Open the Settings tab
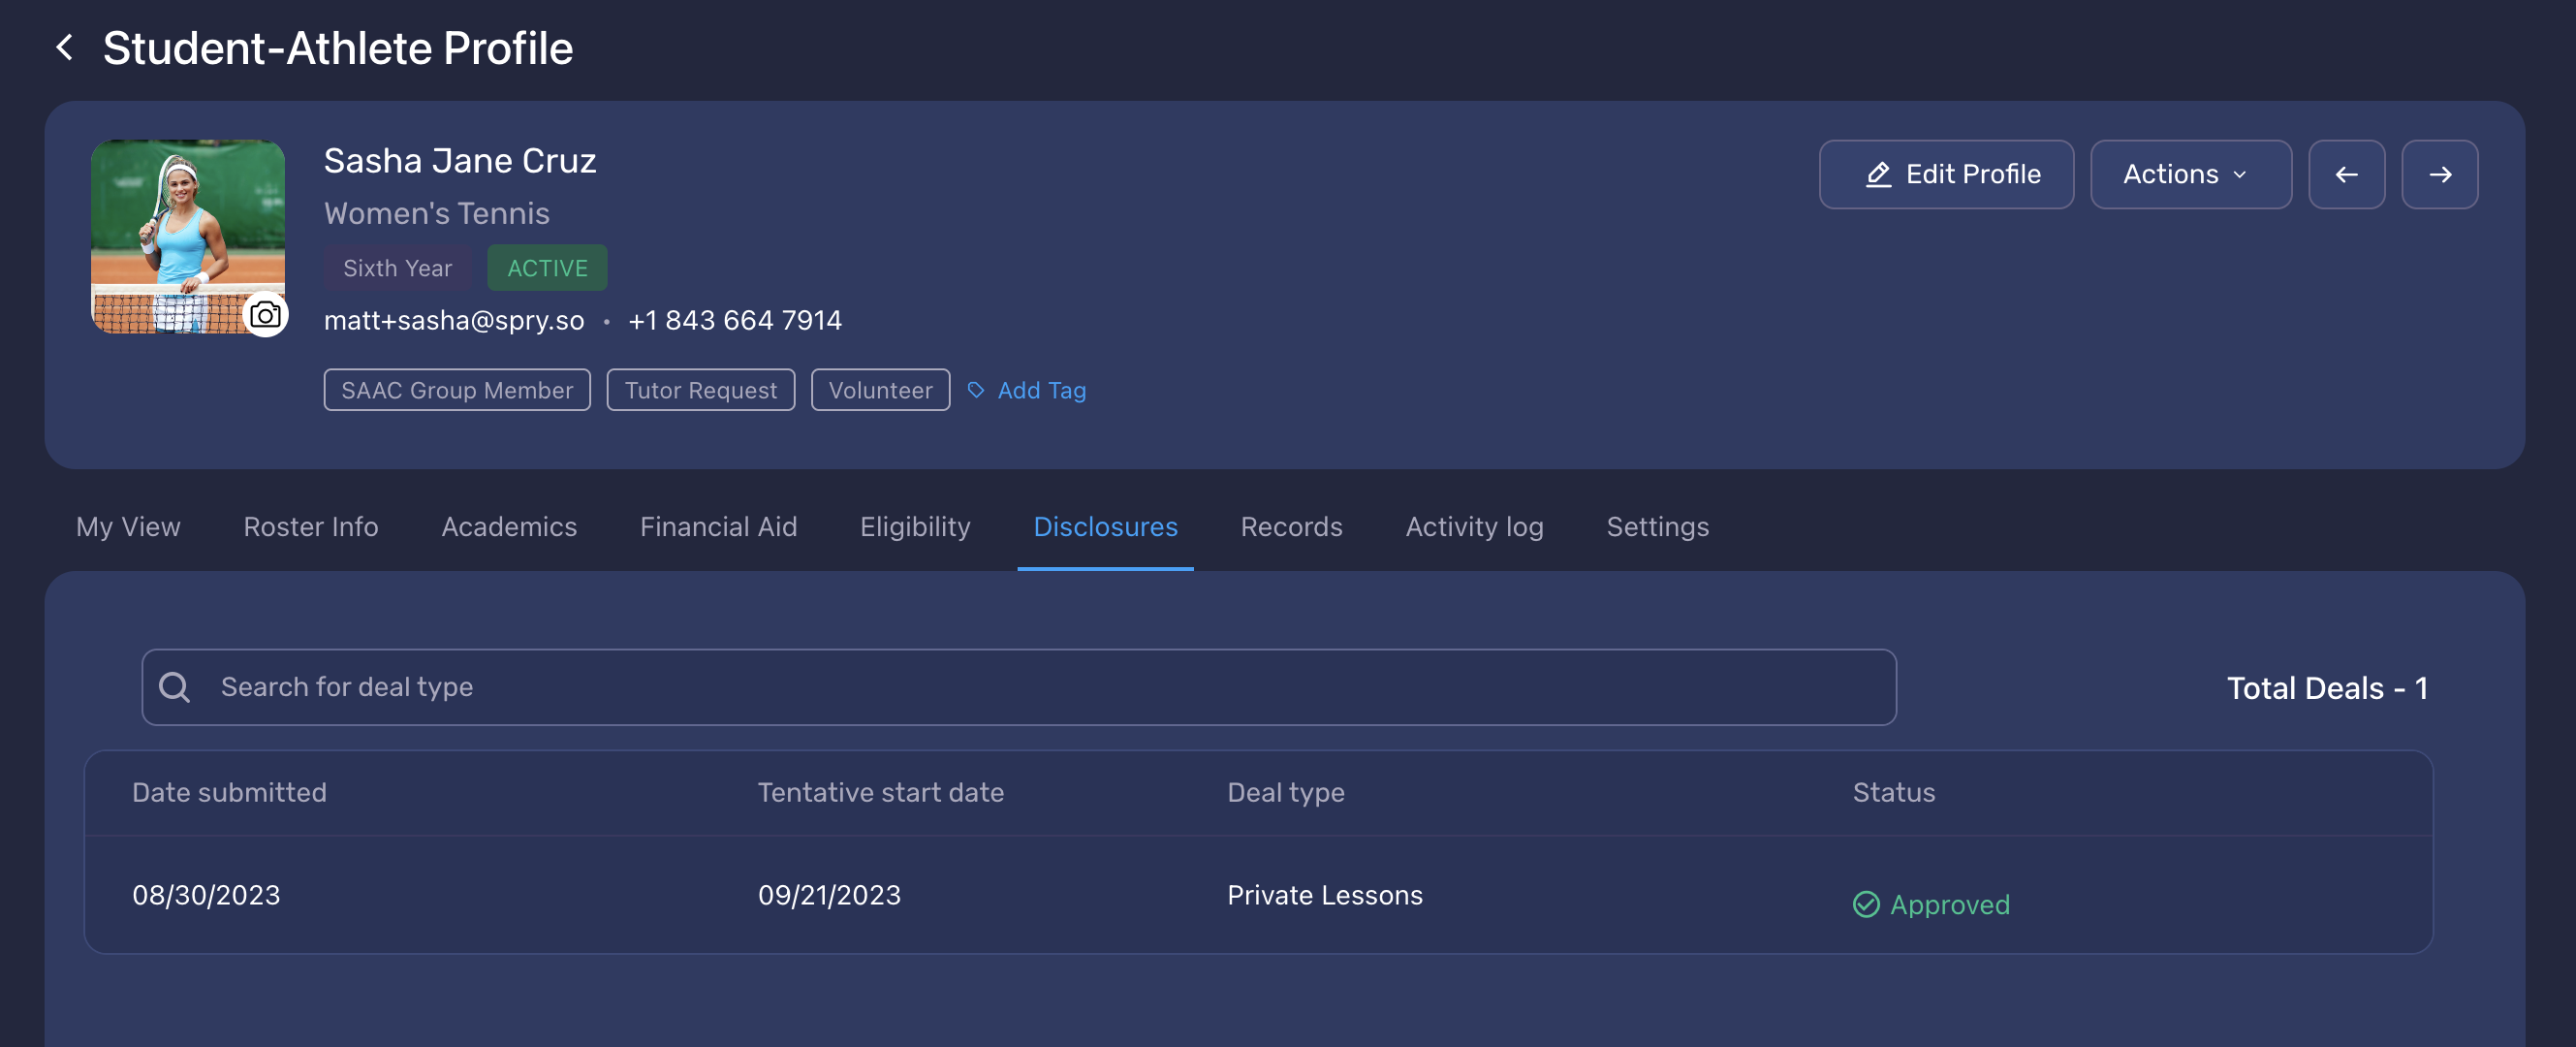The width and height of the screenshot is (2576, 1047). coord(1657,526)
